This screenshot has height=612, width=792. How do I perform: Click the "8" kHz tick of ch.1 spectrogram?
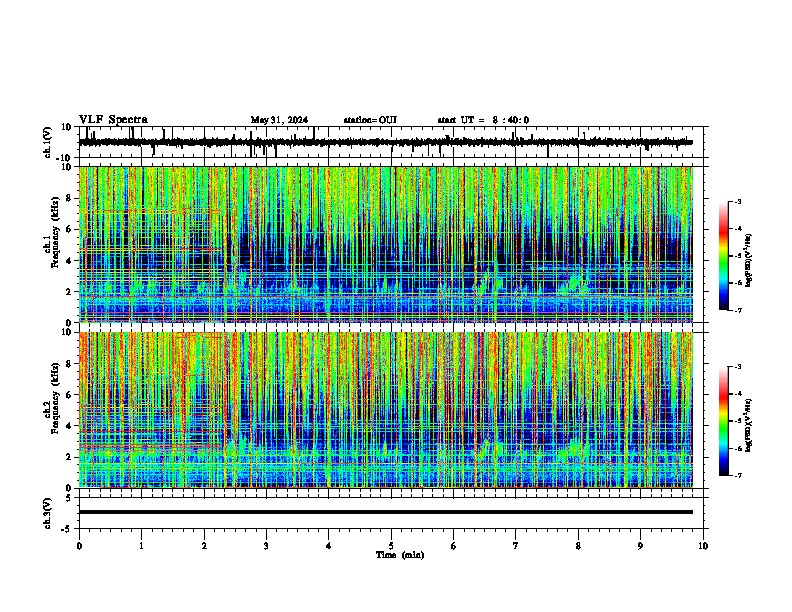point(69,198)
